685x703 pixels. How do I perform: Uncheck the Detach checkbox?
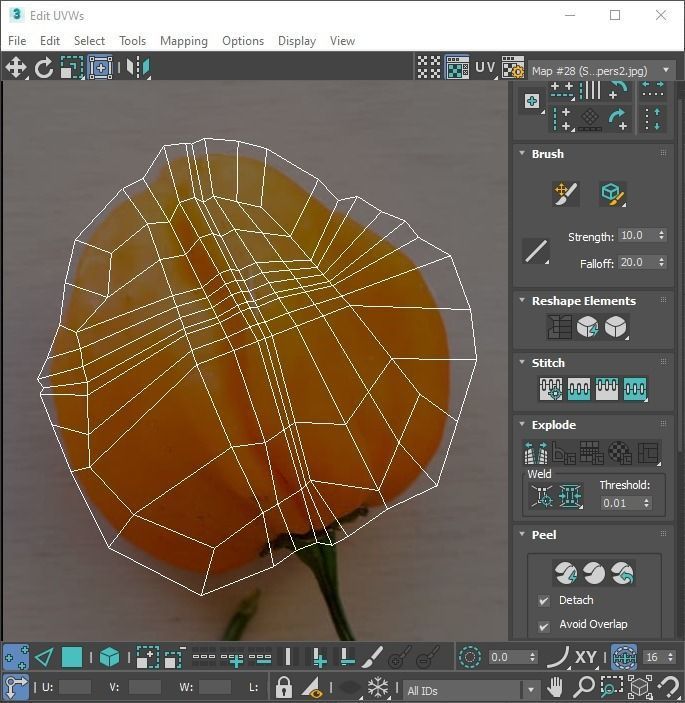tap(544, 601)
